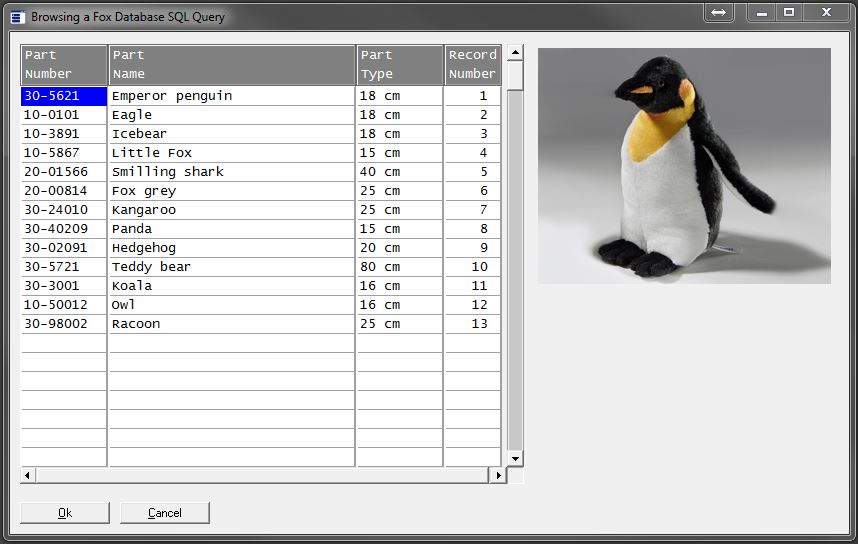Click the horizontal scrollbar left arrow
The height and width of the screenshot is (544, 858).
[x=27, y=475]
